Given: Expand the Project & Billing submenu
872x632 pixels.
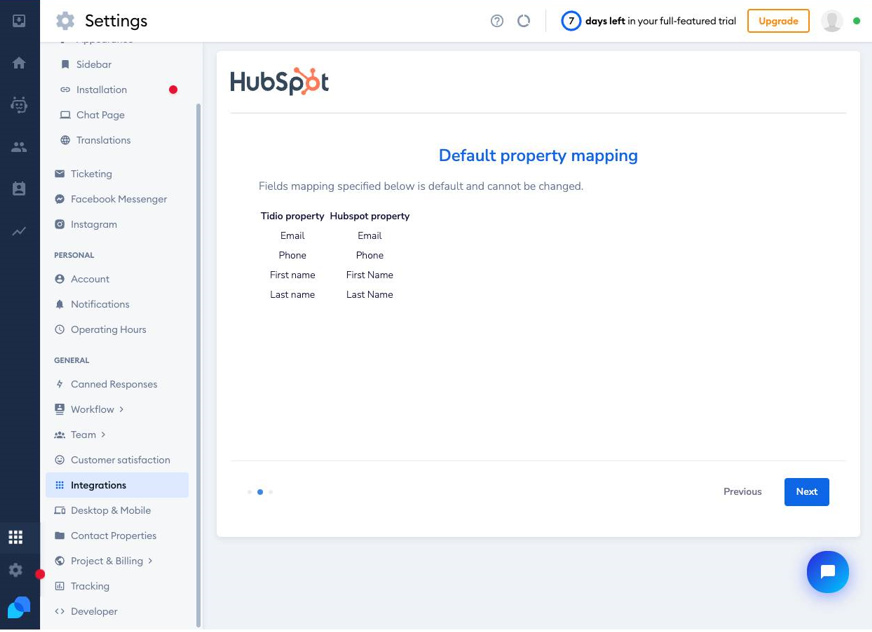Looking at the screenshot, I should coord(106,561).
